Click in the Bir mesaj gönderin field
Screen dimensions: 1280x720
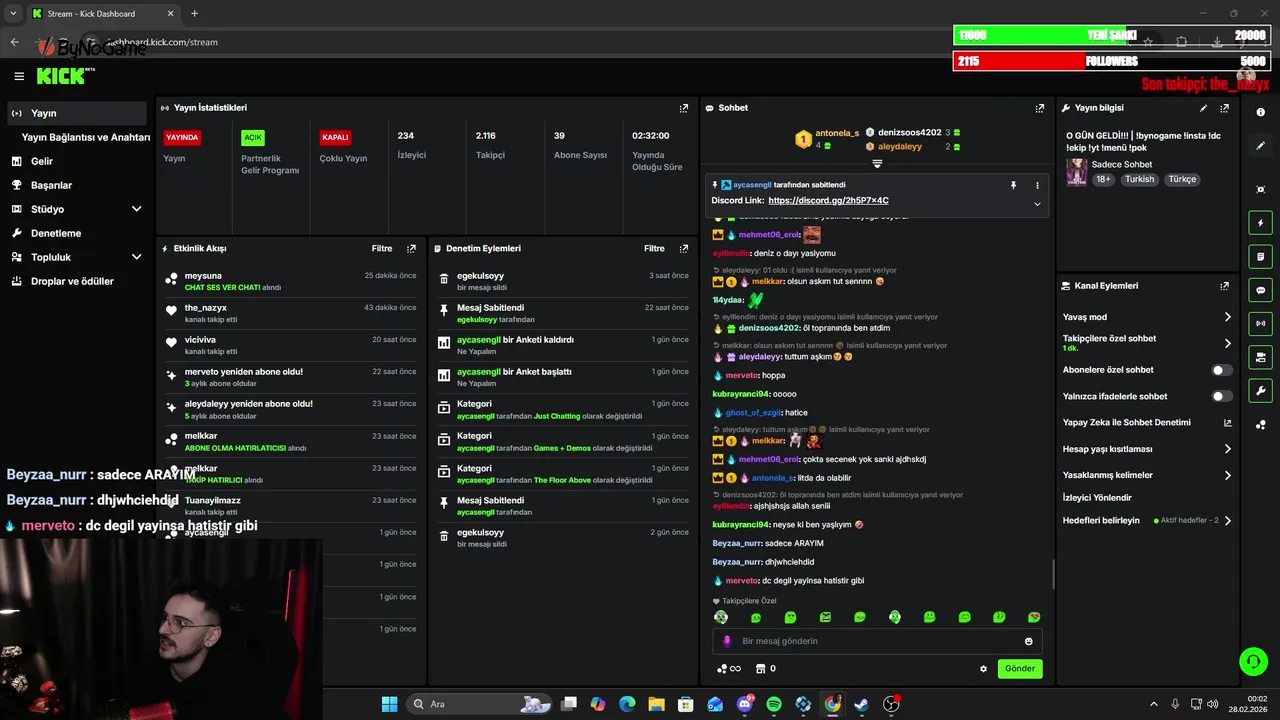pyautogui.click(x=875, y=641)
